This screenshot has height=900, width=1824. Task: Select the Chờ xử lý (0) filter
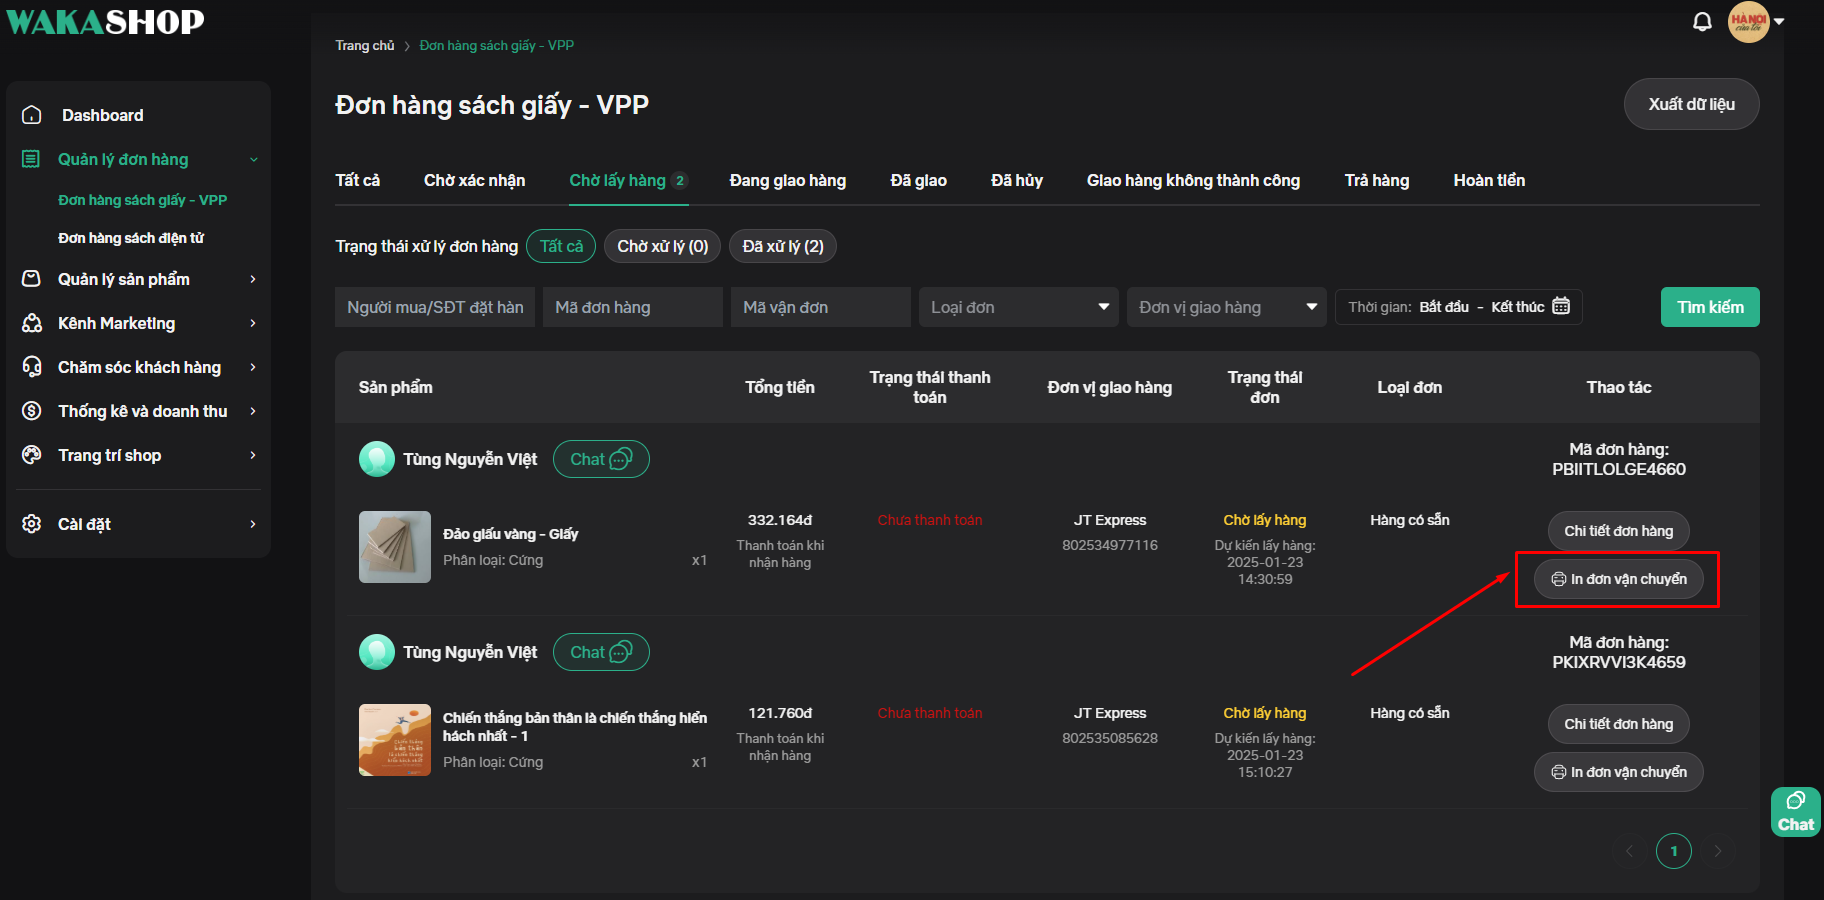pyautogui.click(x=662, y=246)
